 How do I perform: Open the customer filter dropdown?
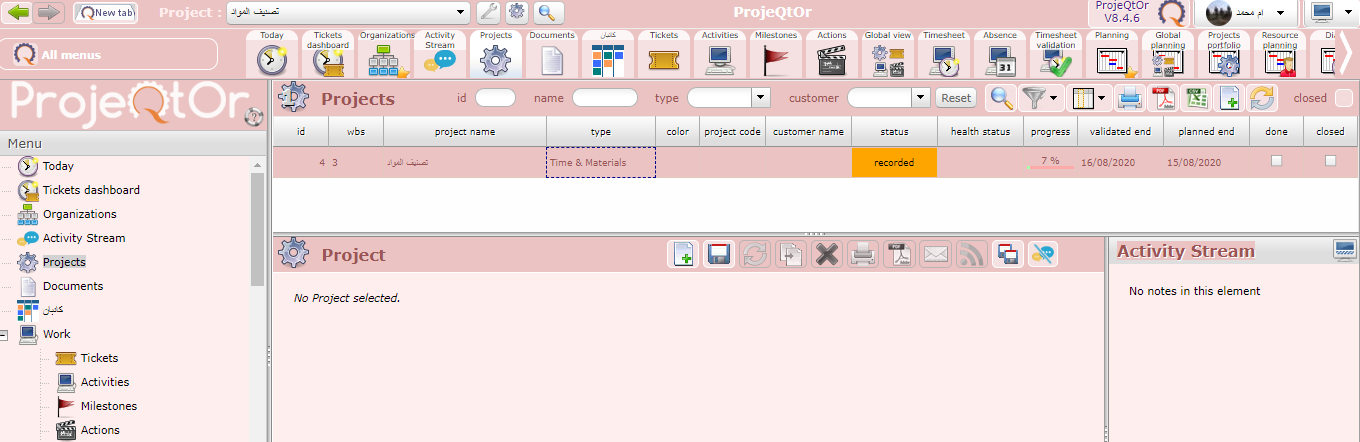(x=921, y=98)
